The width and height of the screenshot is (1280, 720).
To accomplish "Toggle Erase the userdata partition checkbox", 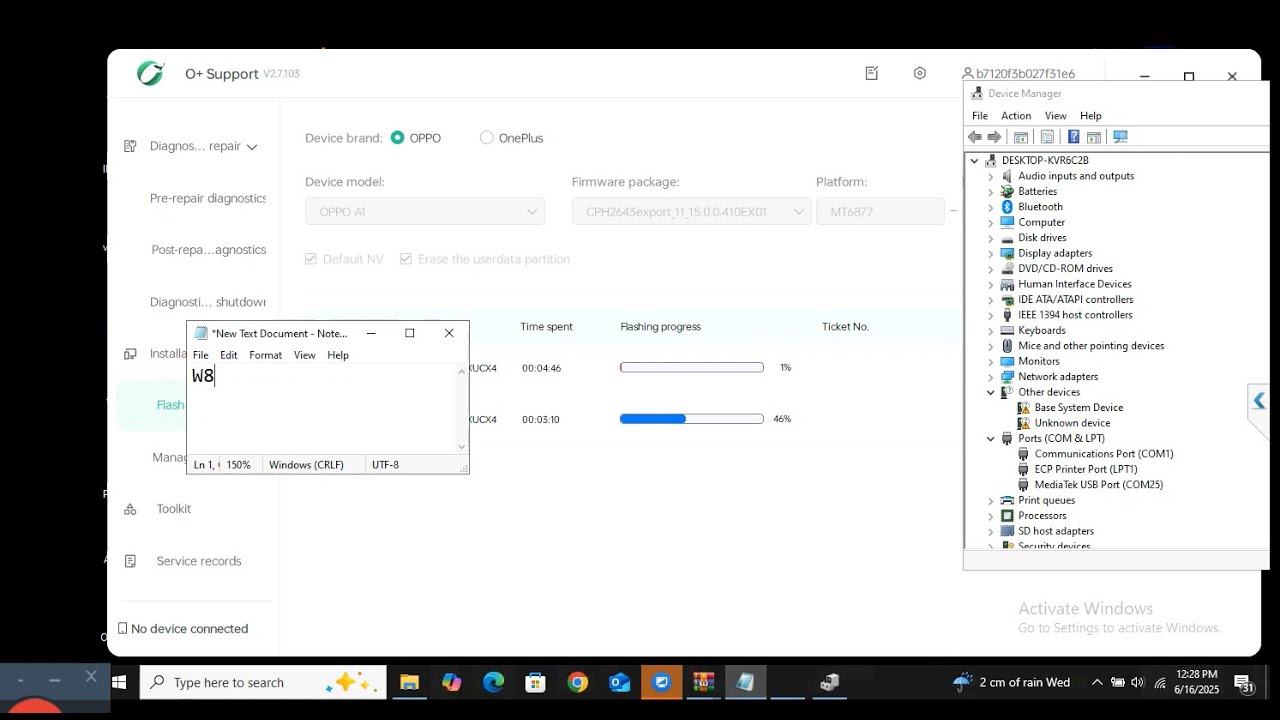I will 406,259.
